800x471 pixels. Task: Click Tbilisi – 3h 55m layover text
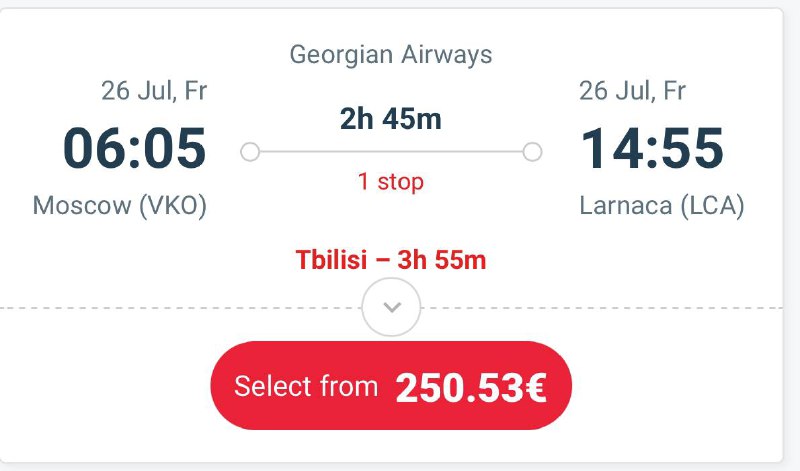[x=391, y=260]
